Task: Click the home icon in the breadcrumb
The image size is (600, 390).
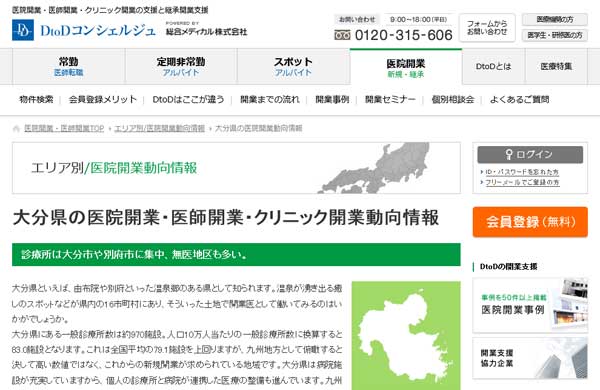Action: pos(16,128)
